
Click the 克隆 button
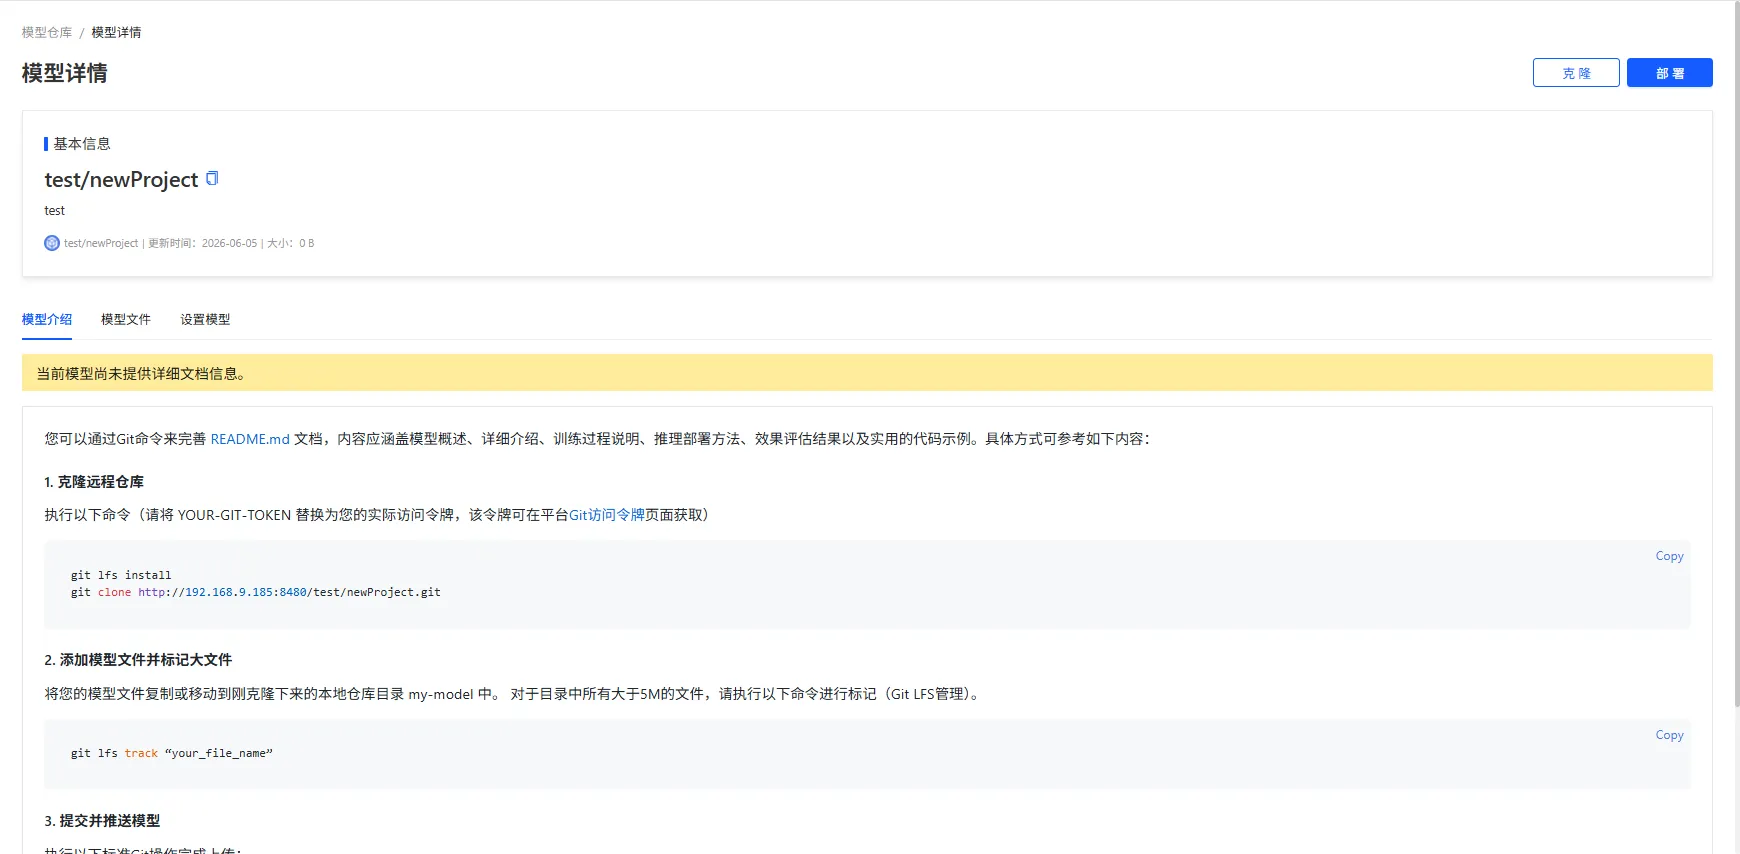tap(1576, 73)
